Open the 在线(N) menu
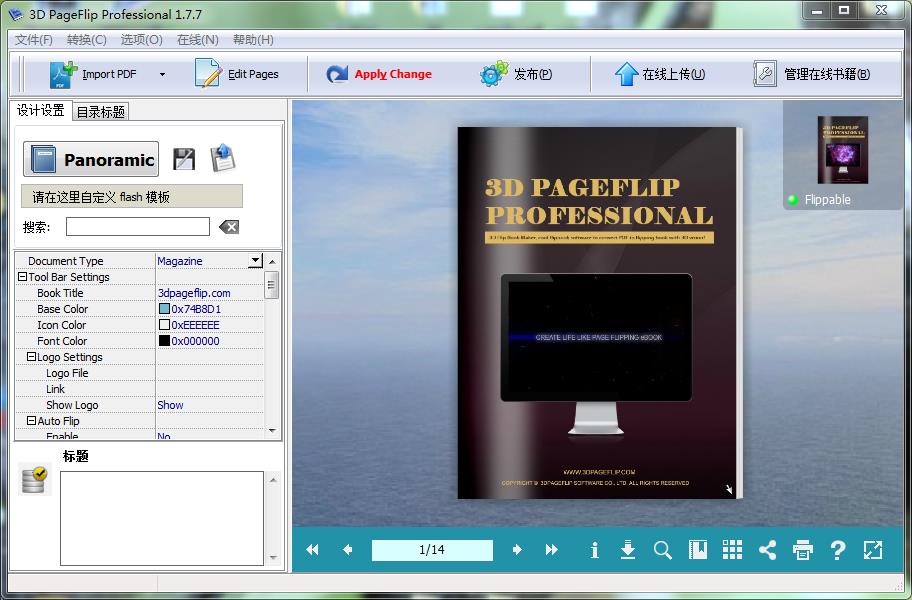 [198, 40]
